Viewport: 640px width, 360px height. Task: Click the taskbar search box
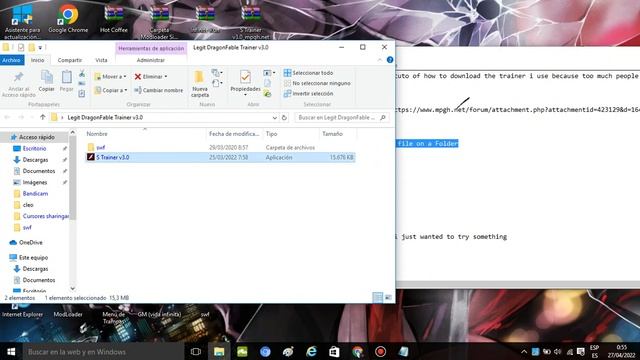pos(102,351)
